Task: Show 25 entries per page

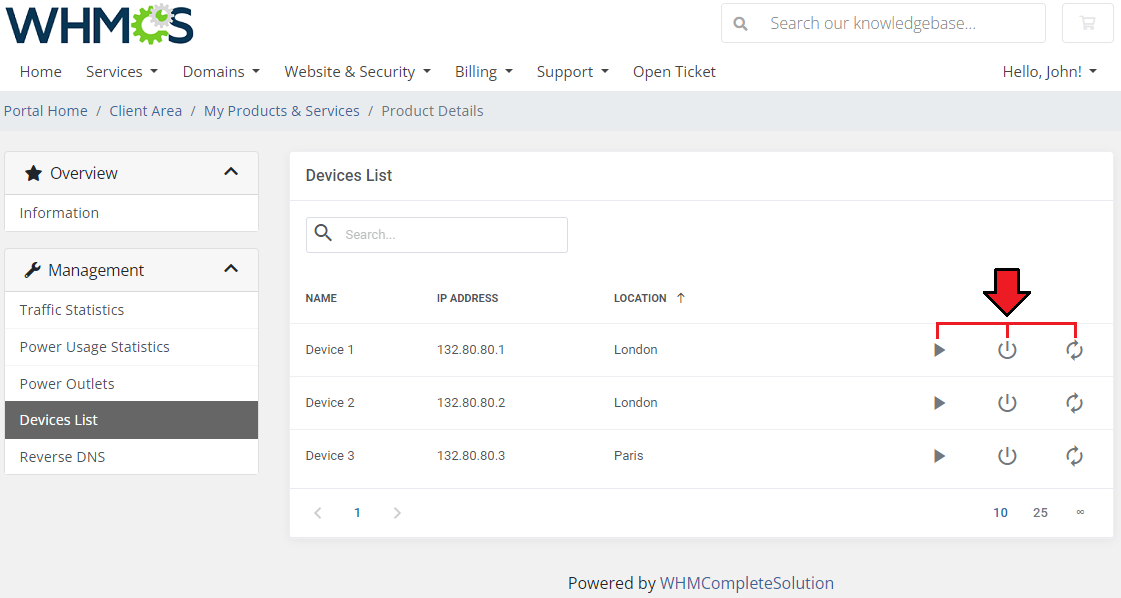Action: tap(1040, 513)
